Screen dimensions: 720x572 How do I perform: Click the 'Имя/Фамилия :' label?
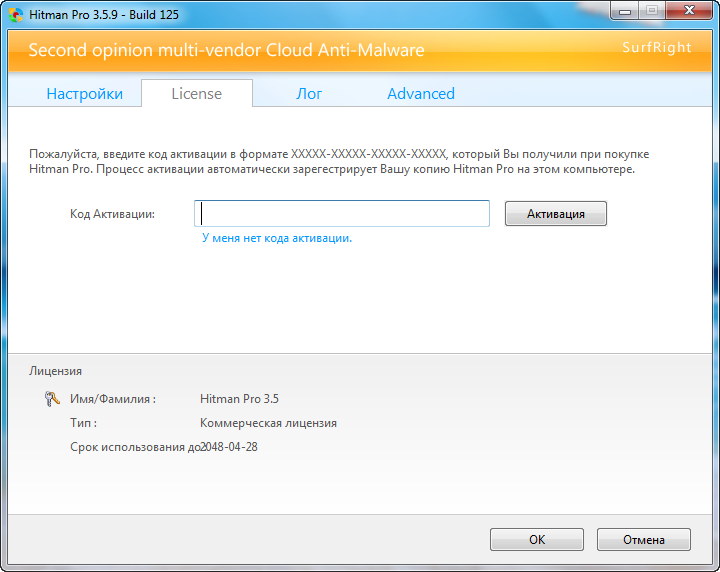(x=113, y=399)
